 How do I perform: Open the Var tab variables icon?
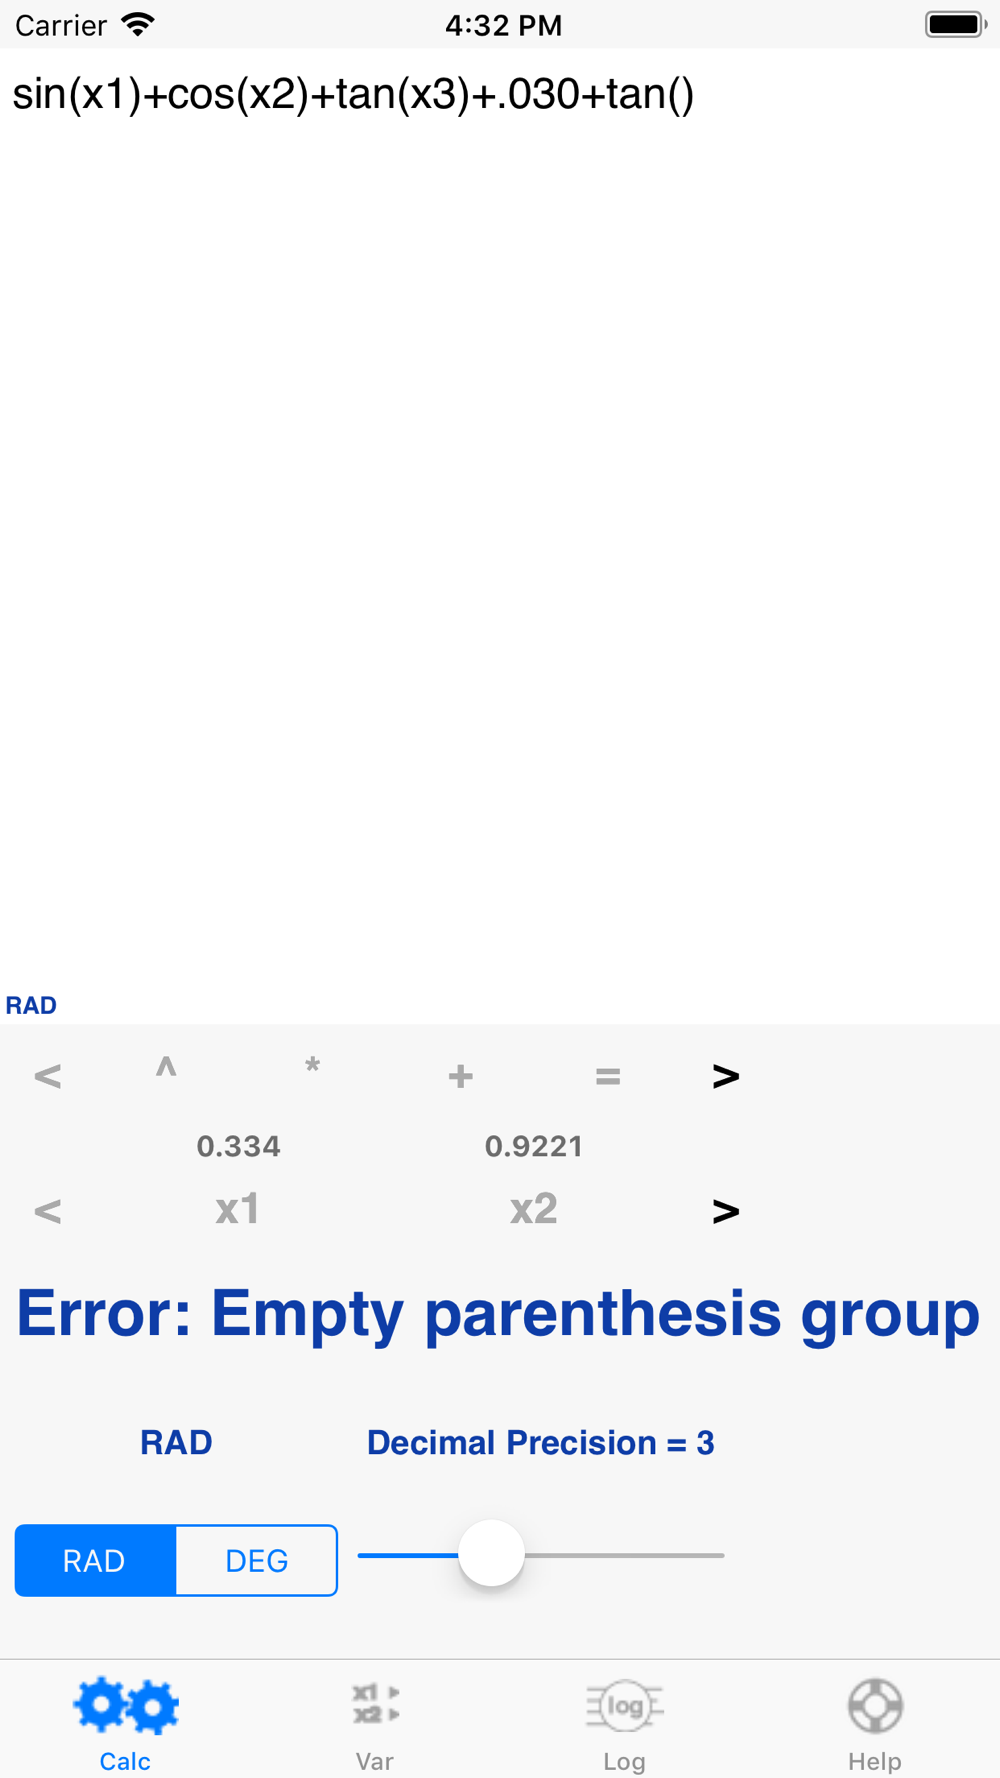[x=375, y=1704]
